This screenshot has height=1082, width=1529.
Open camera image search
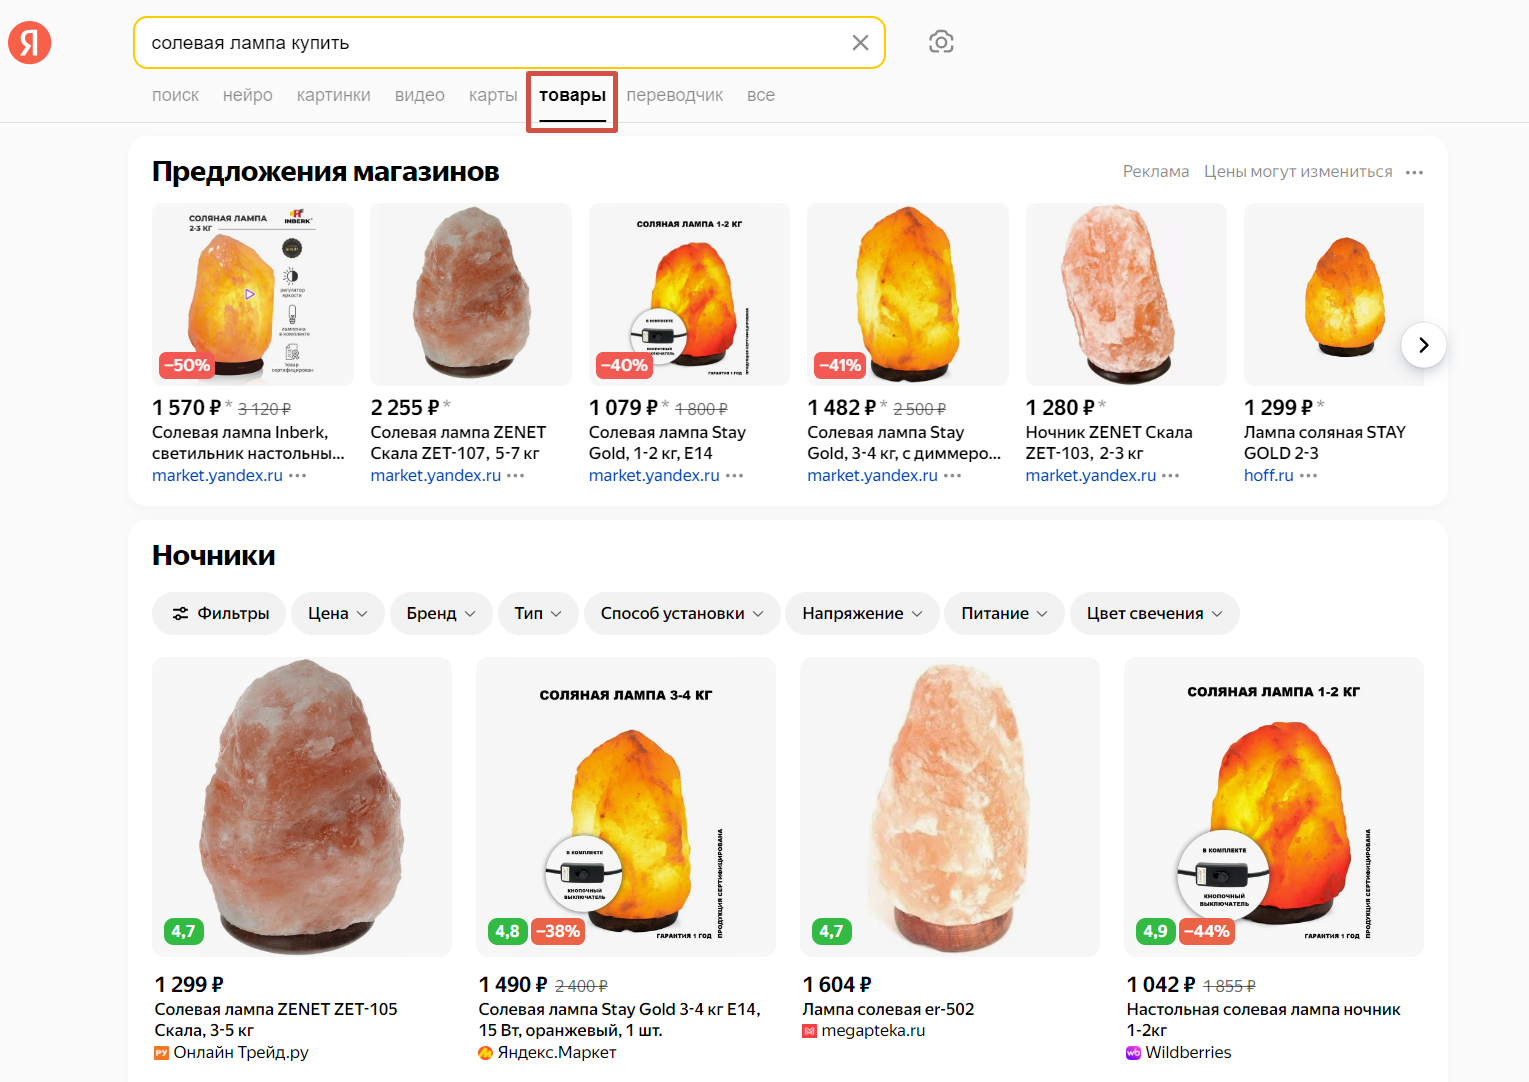pos(941,42)
